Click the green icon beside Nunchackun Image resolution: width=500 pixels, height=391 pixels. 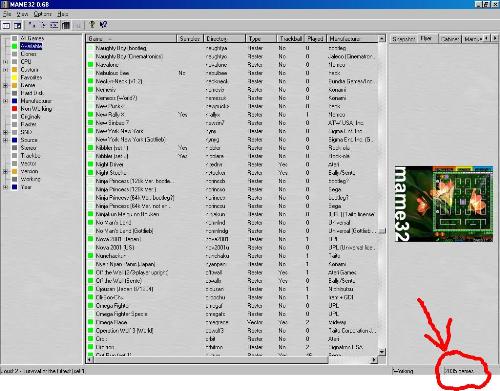(x=90, y=256)
